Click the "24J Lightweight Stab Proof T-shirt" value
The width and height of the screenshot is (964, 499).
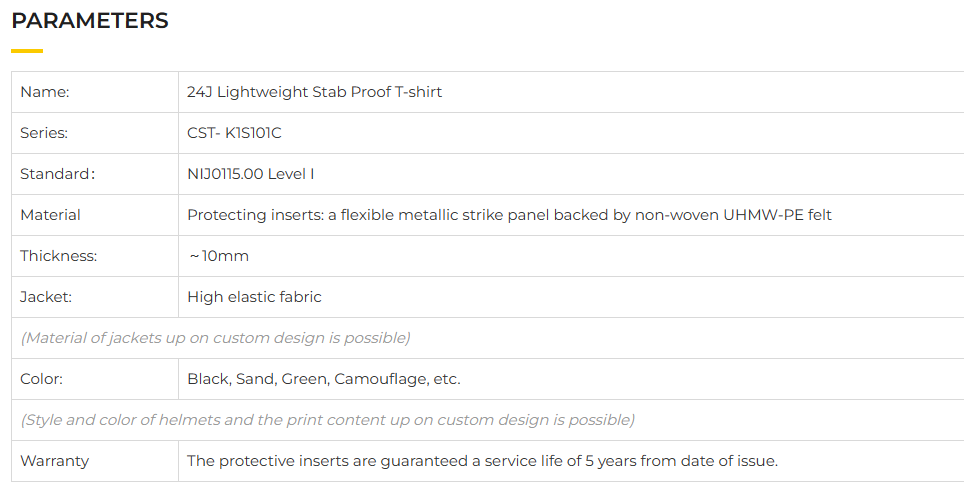click(x=314, y=92)
